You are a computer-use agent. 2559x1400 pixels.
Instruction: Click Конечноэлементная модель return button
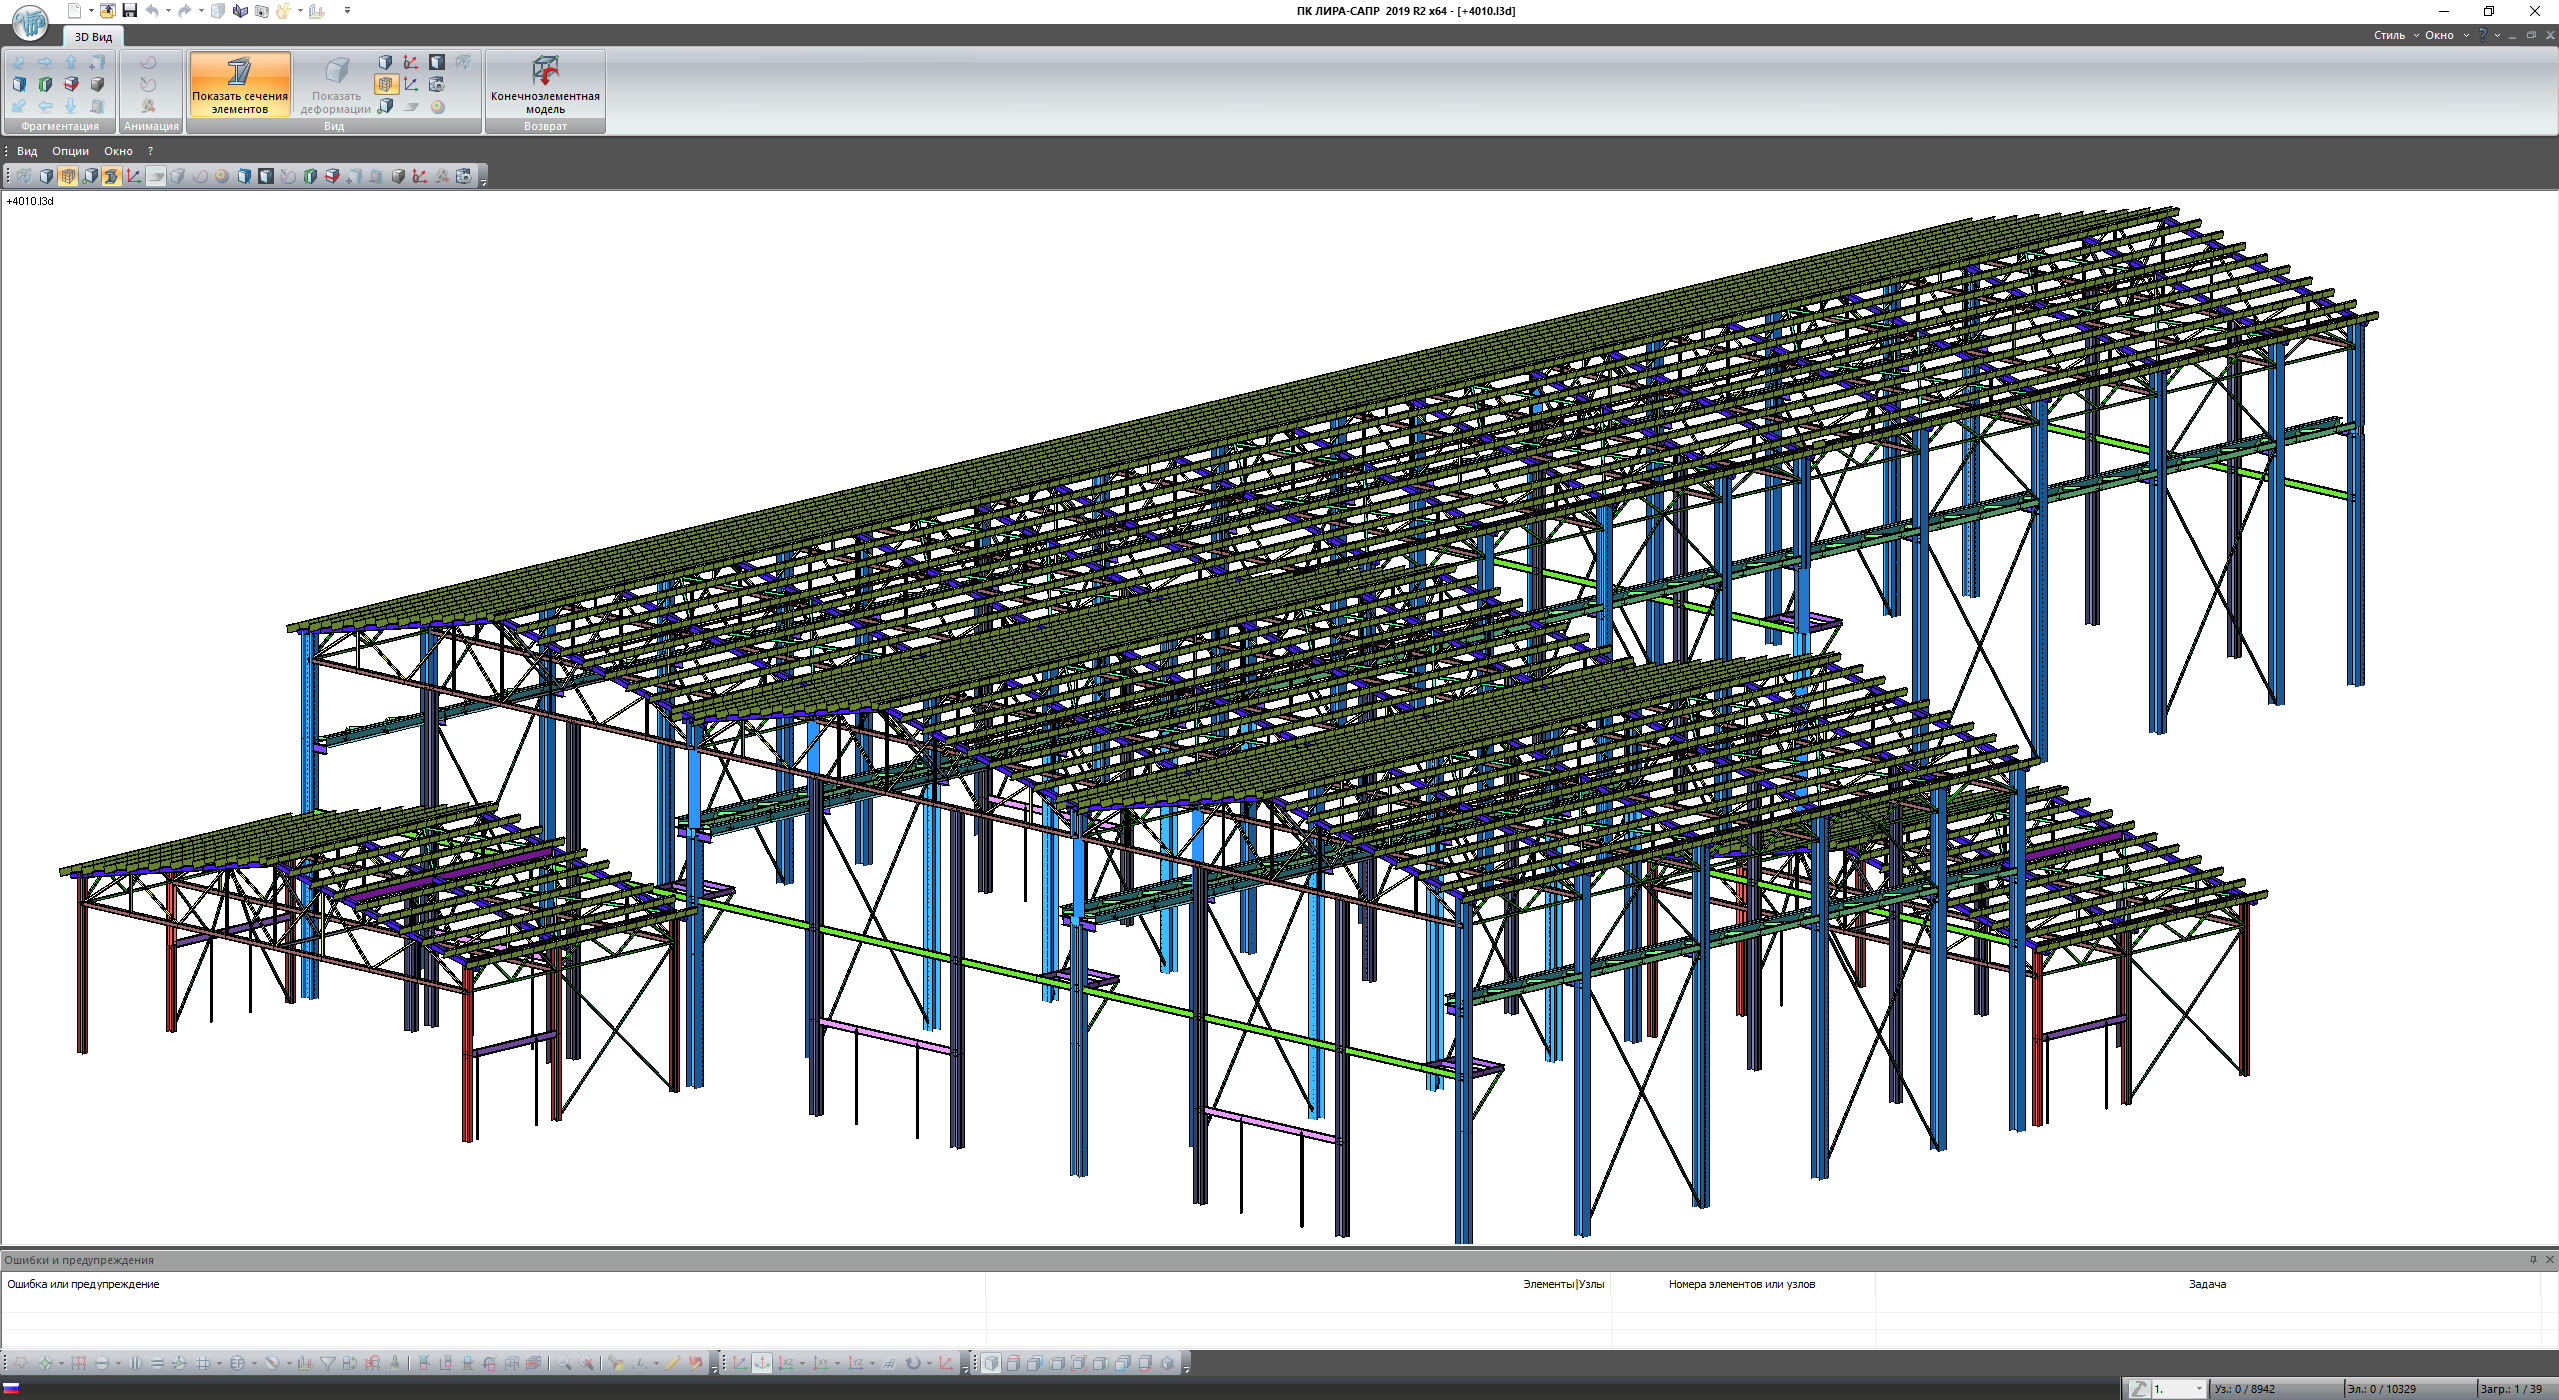pos(545,84)
